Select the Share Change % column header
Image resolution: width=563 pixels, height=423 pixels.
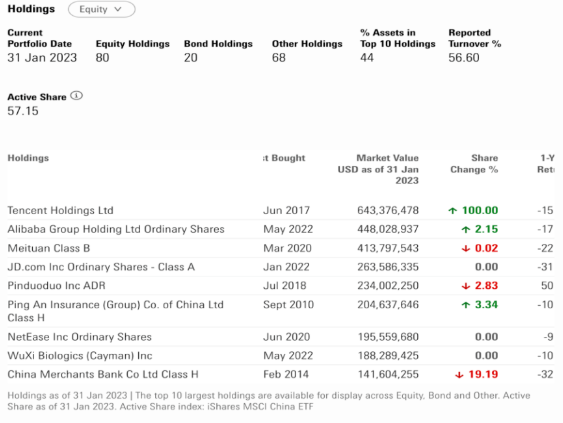(474, 164)
